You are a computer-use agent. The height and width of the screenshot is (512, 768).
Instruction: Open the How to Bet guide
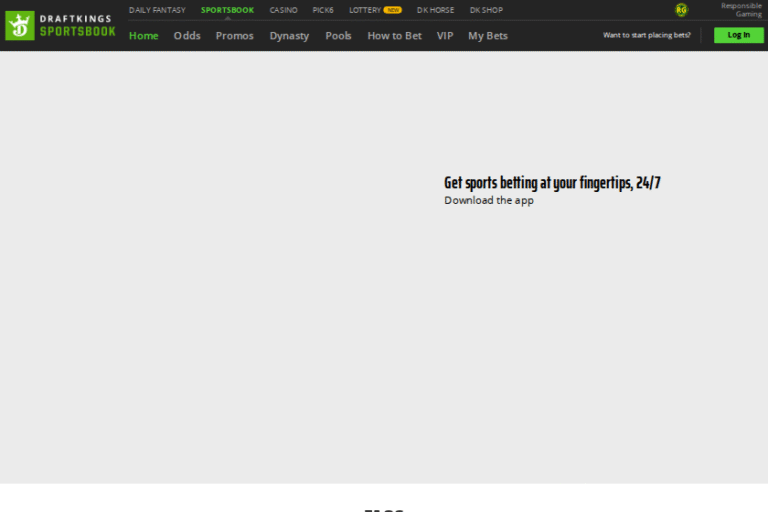394,36
